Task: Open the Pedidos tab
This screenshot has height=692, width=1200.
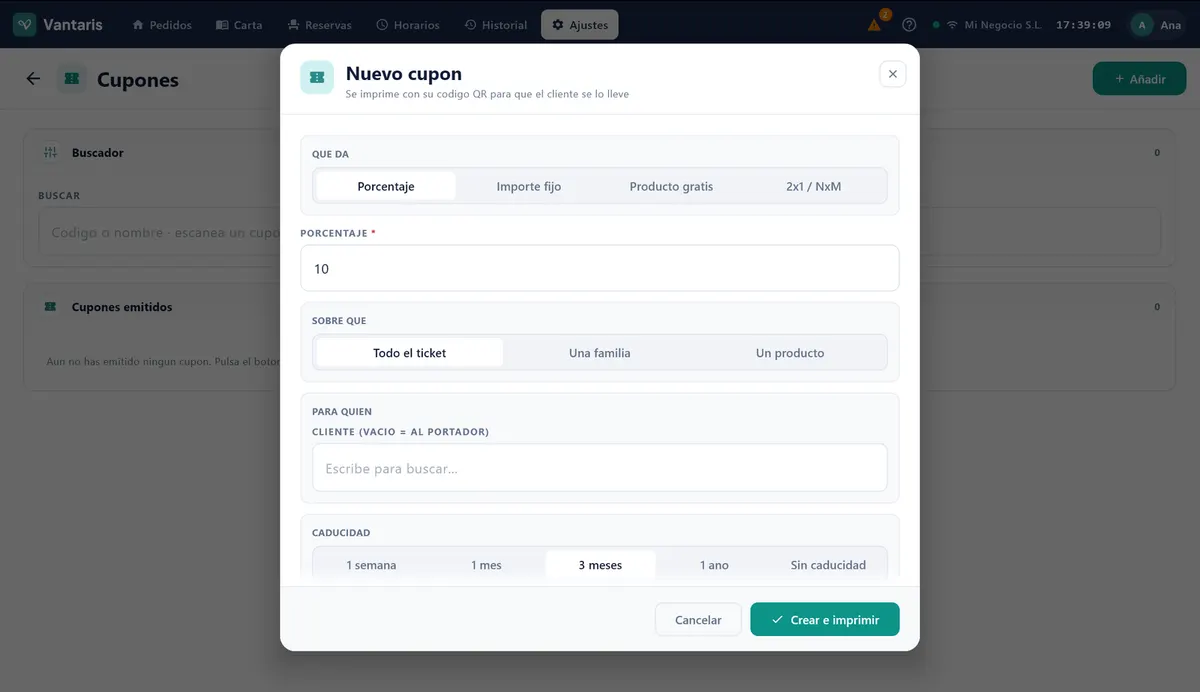Action: 161,25
